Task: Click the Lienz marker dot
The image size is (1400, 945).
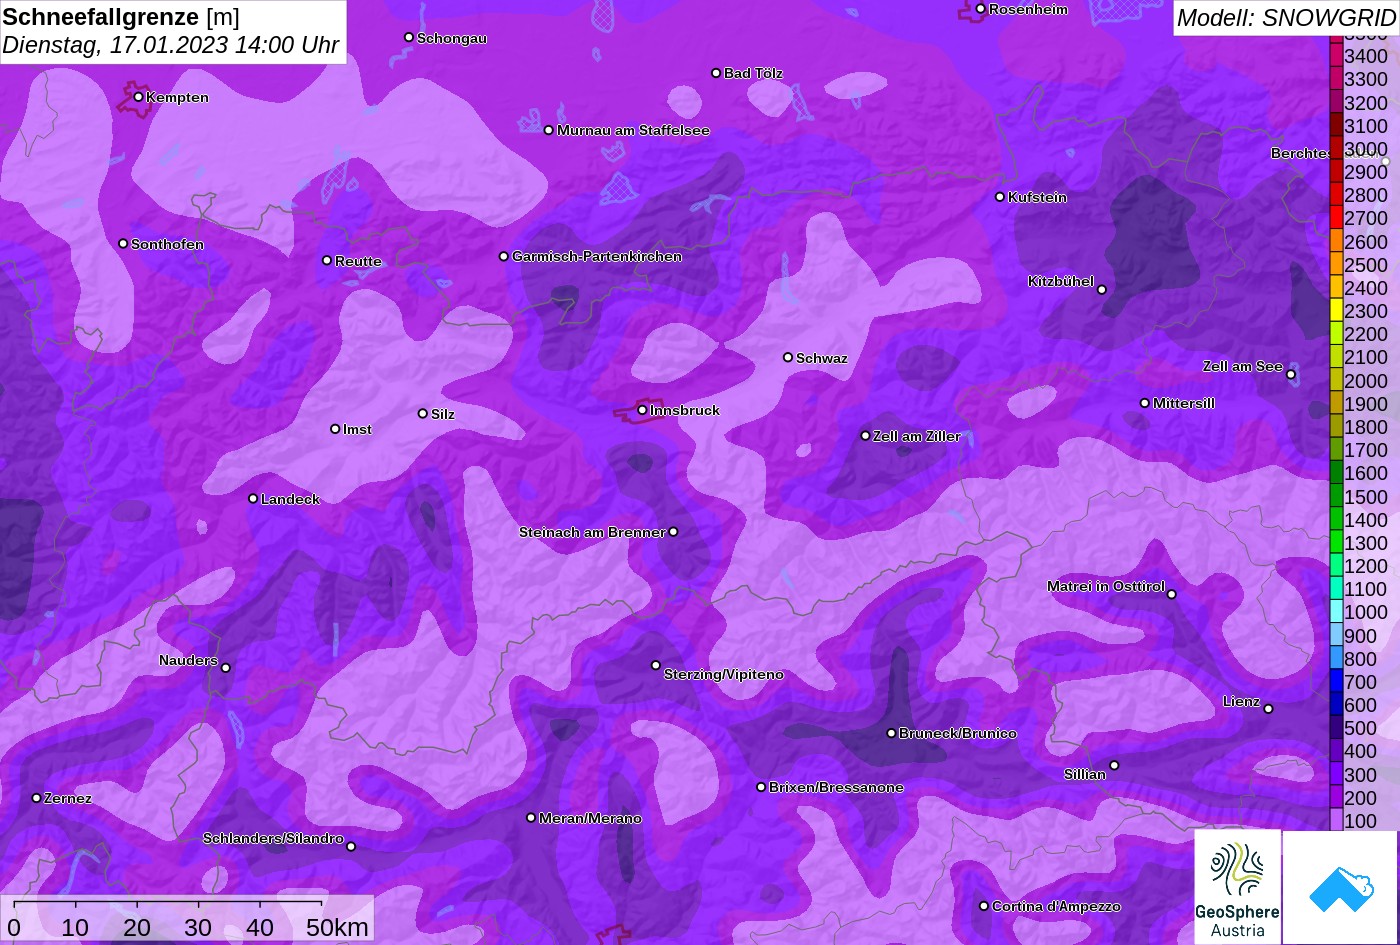Action: click(1268, 709)
